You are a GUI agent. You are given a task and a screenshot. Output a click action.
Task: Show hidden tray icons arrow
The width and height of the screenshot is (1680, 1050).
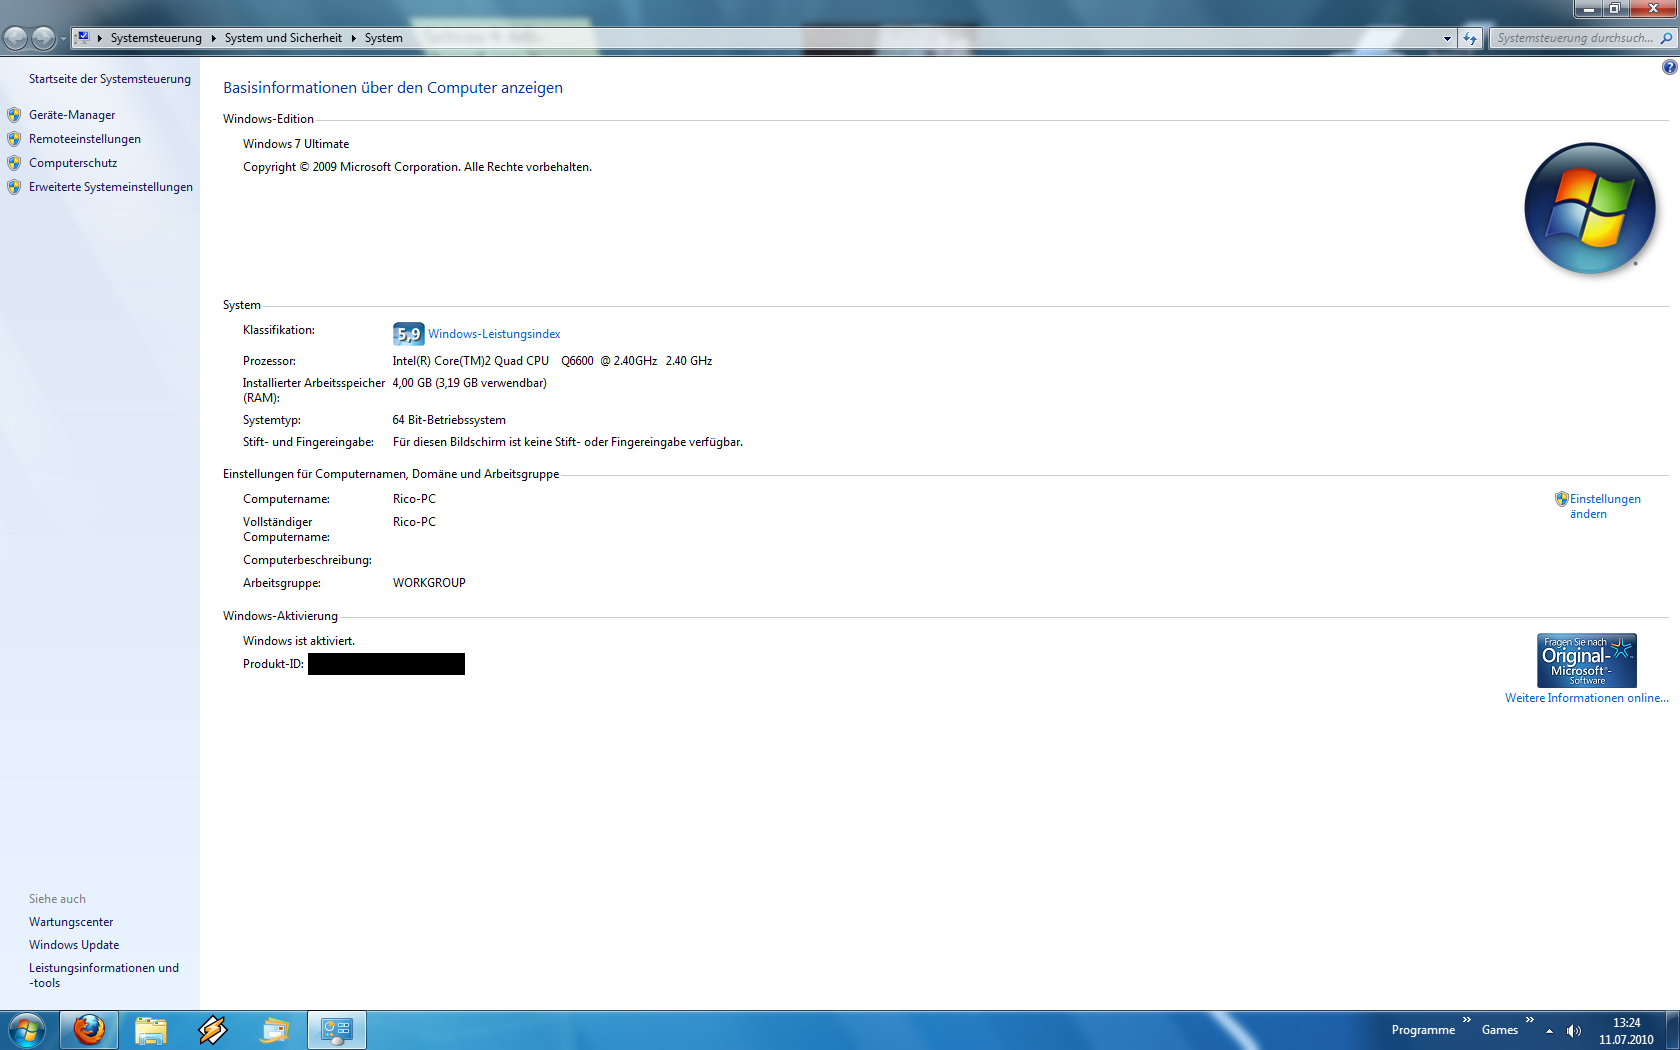1549,1031
